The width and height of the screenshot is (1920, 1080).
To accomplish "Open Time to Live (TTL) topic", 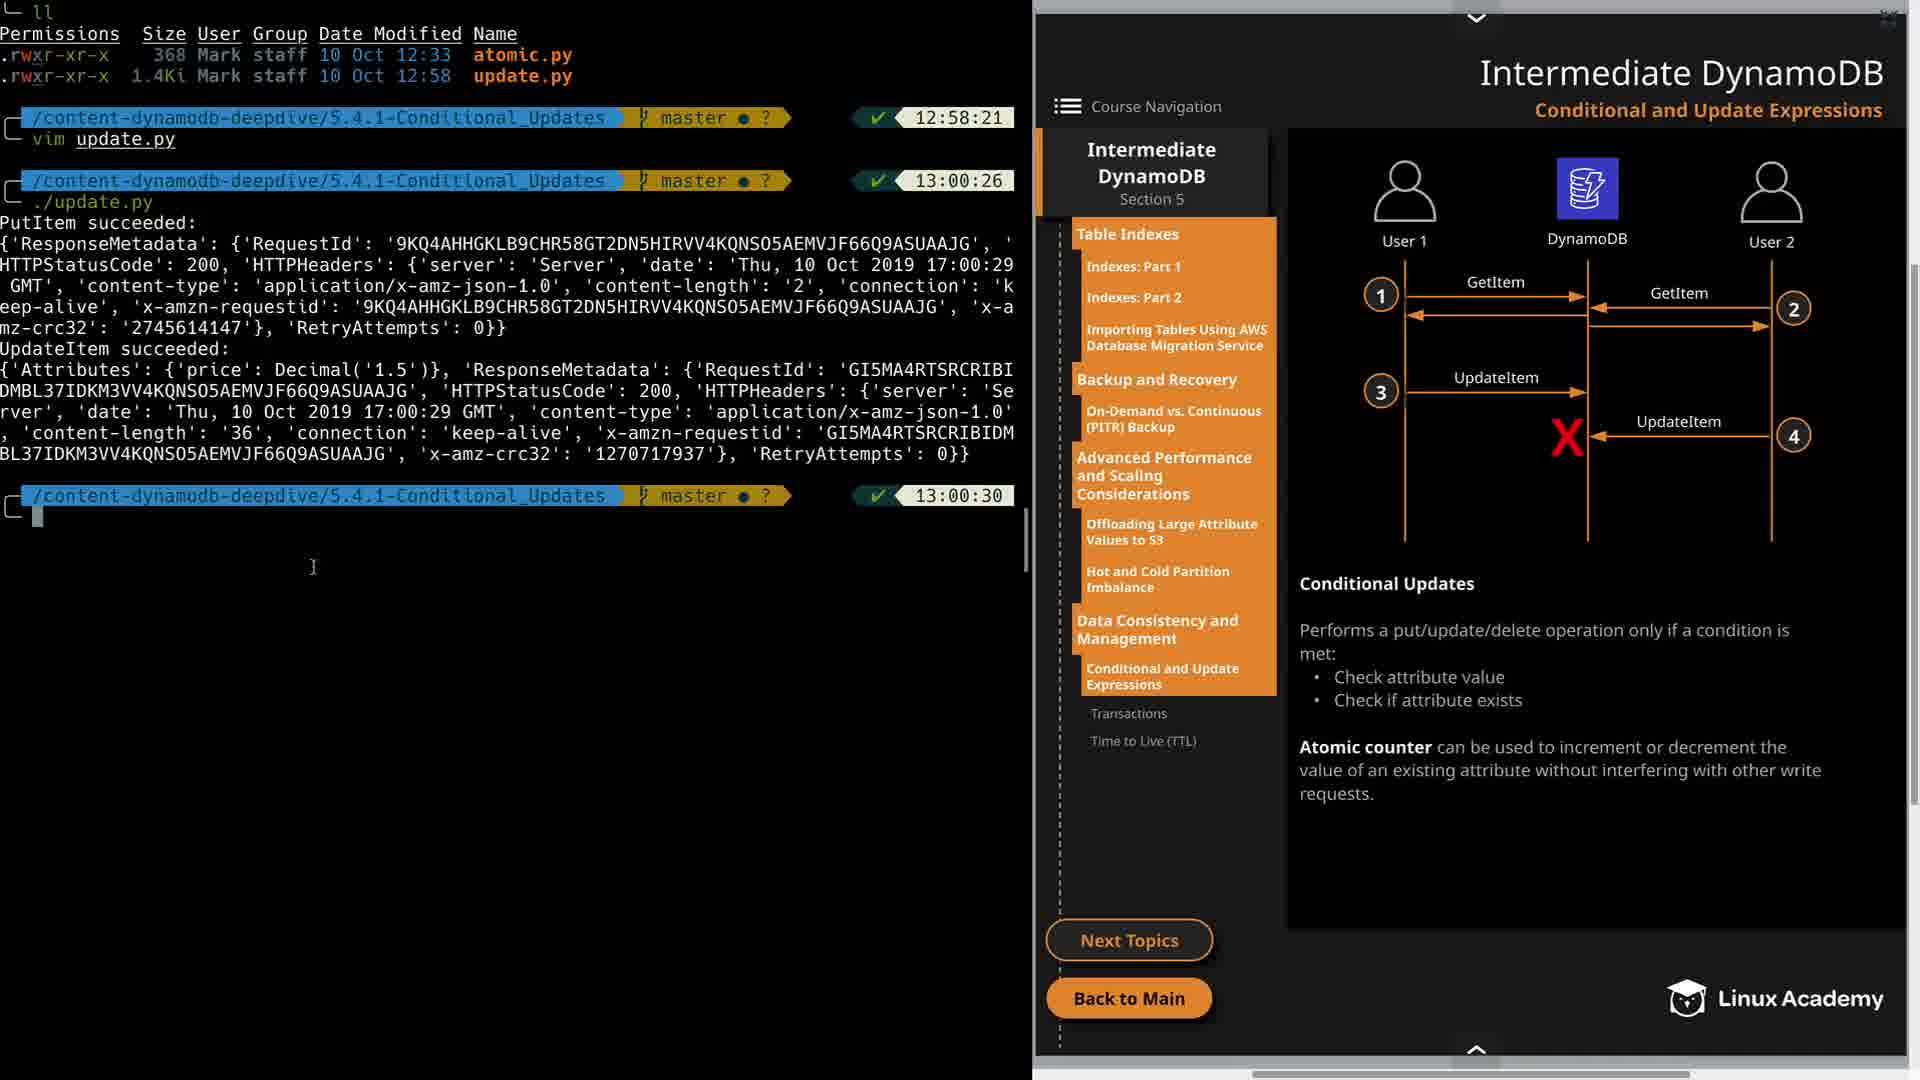I will click(x=1143, y=741).
